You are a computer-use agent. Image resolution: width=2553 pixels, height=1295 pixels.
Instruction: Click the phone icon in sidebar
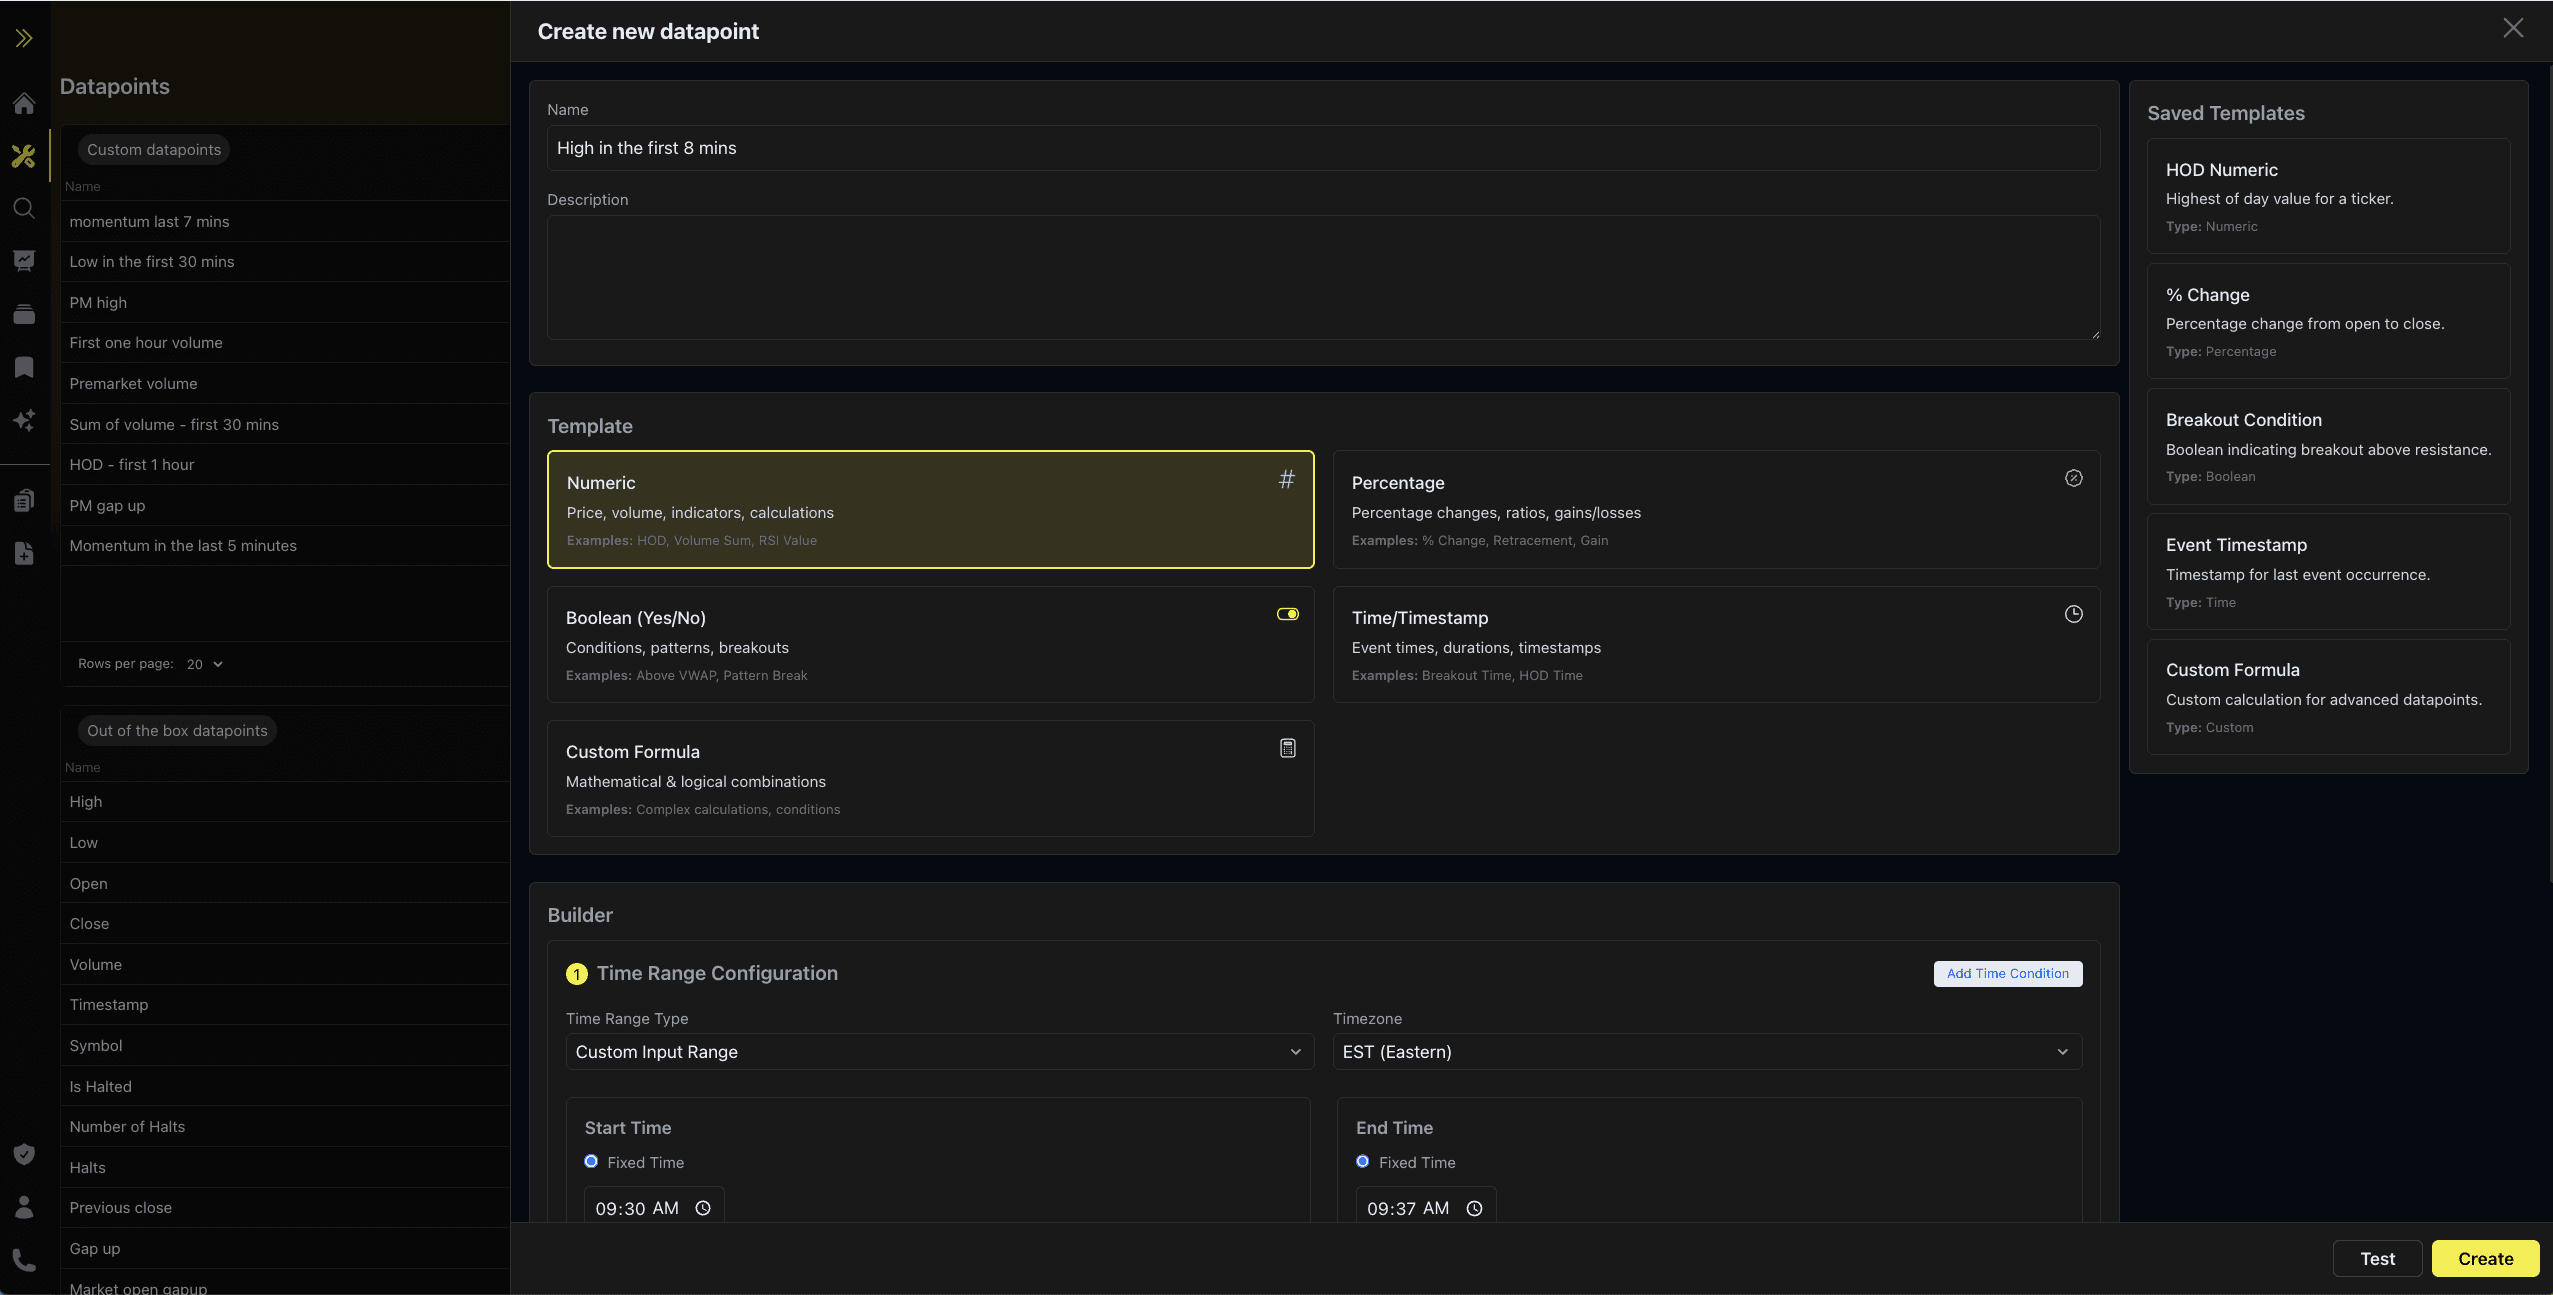(24, 1260)
